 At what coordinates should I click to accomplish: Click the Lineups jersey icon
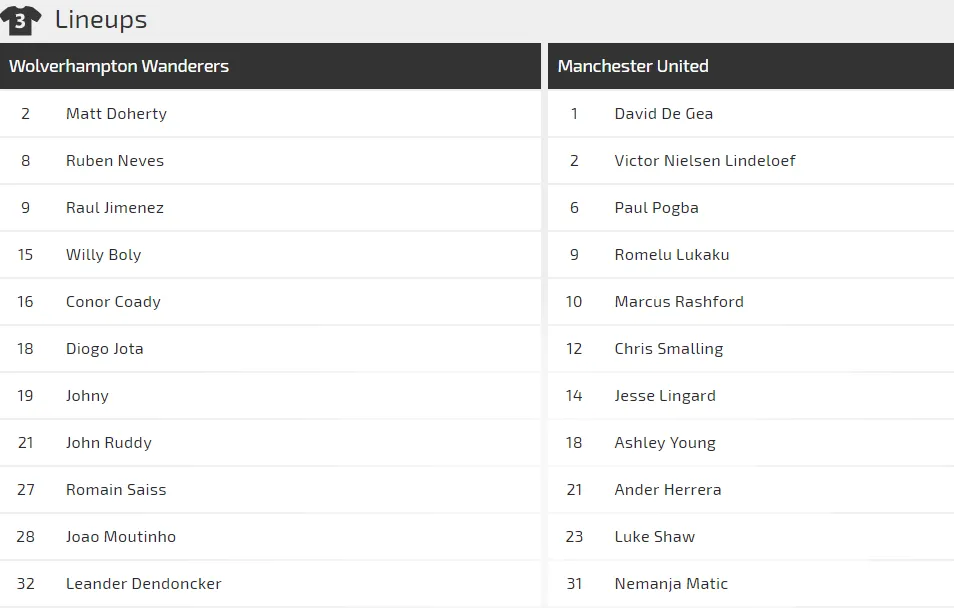coord(21,20)
